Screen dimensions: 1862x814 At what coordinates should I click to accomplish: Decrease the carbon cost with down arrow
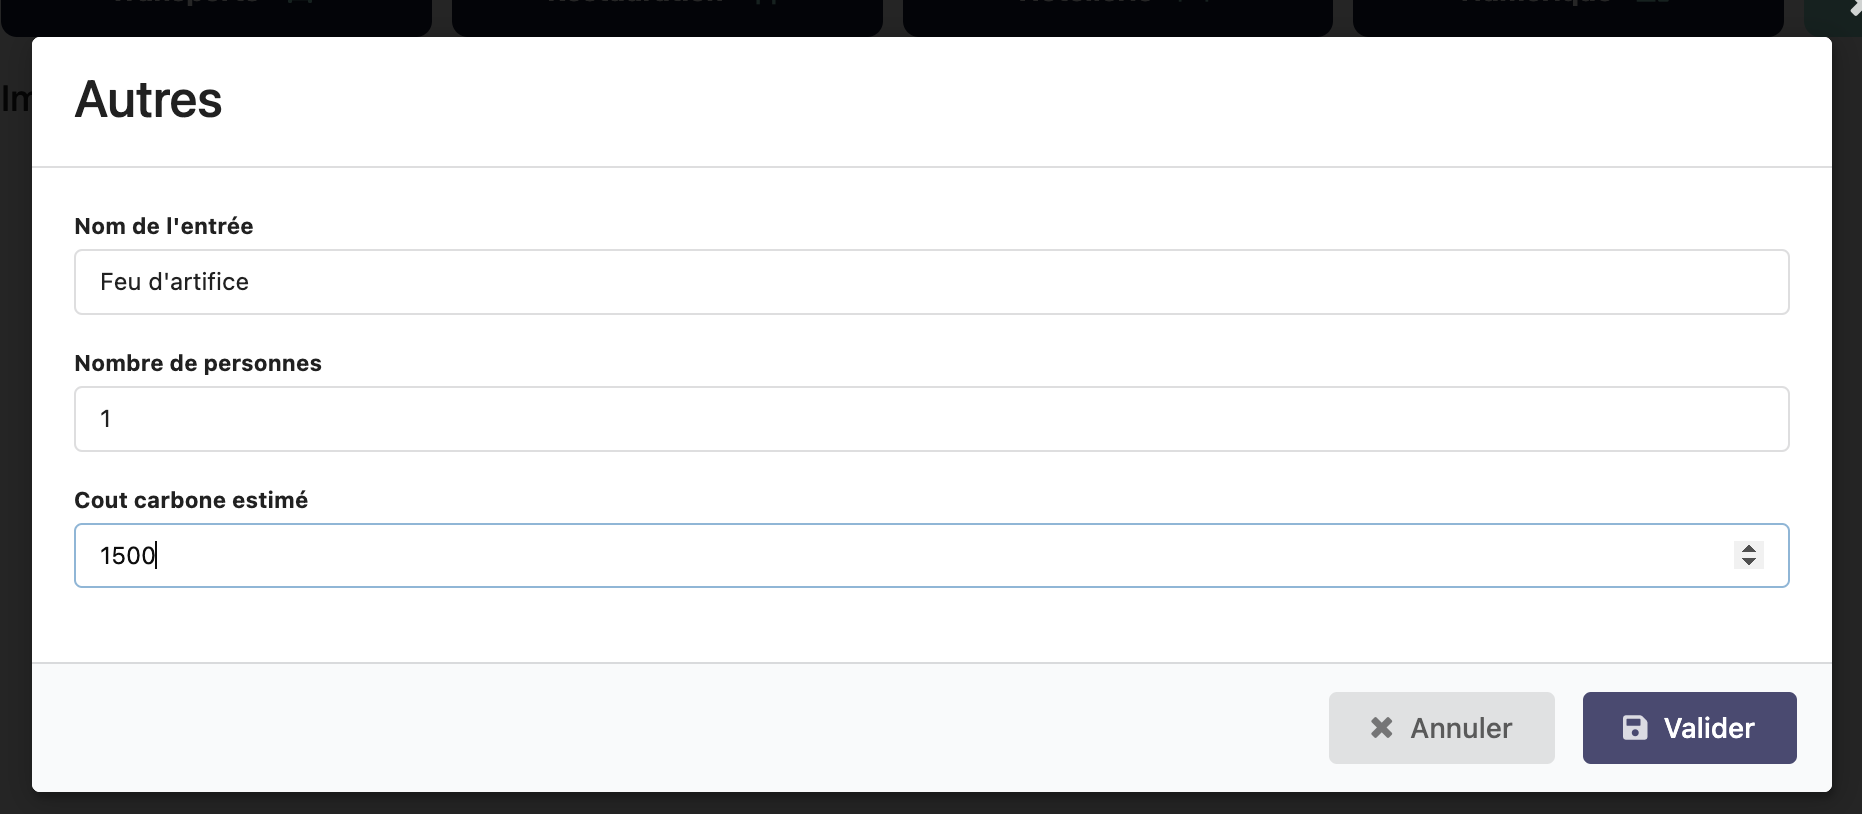(x=1749, y=562)
